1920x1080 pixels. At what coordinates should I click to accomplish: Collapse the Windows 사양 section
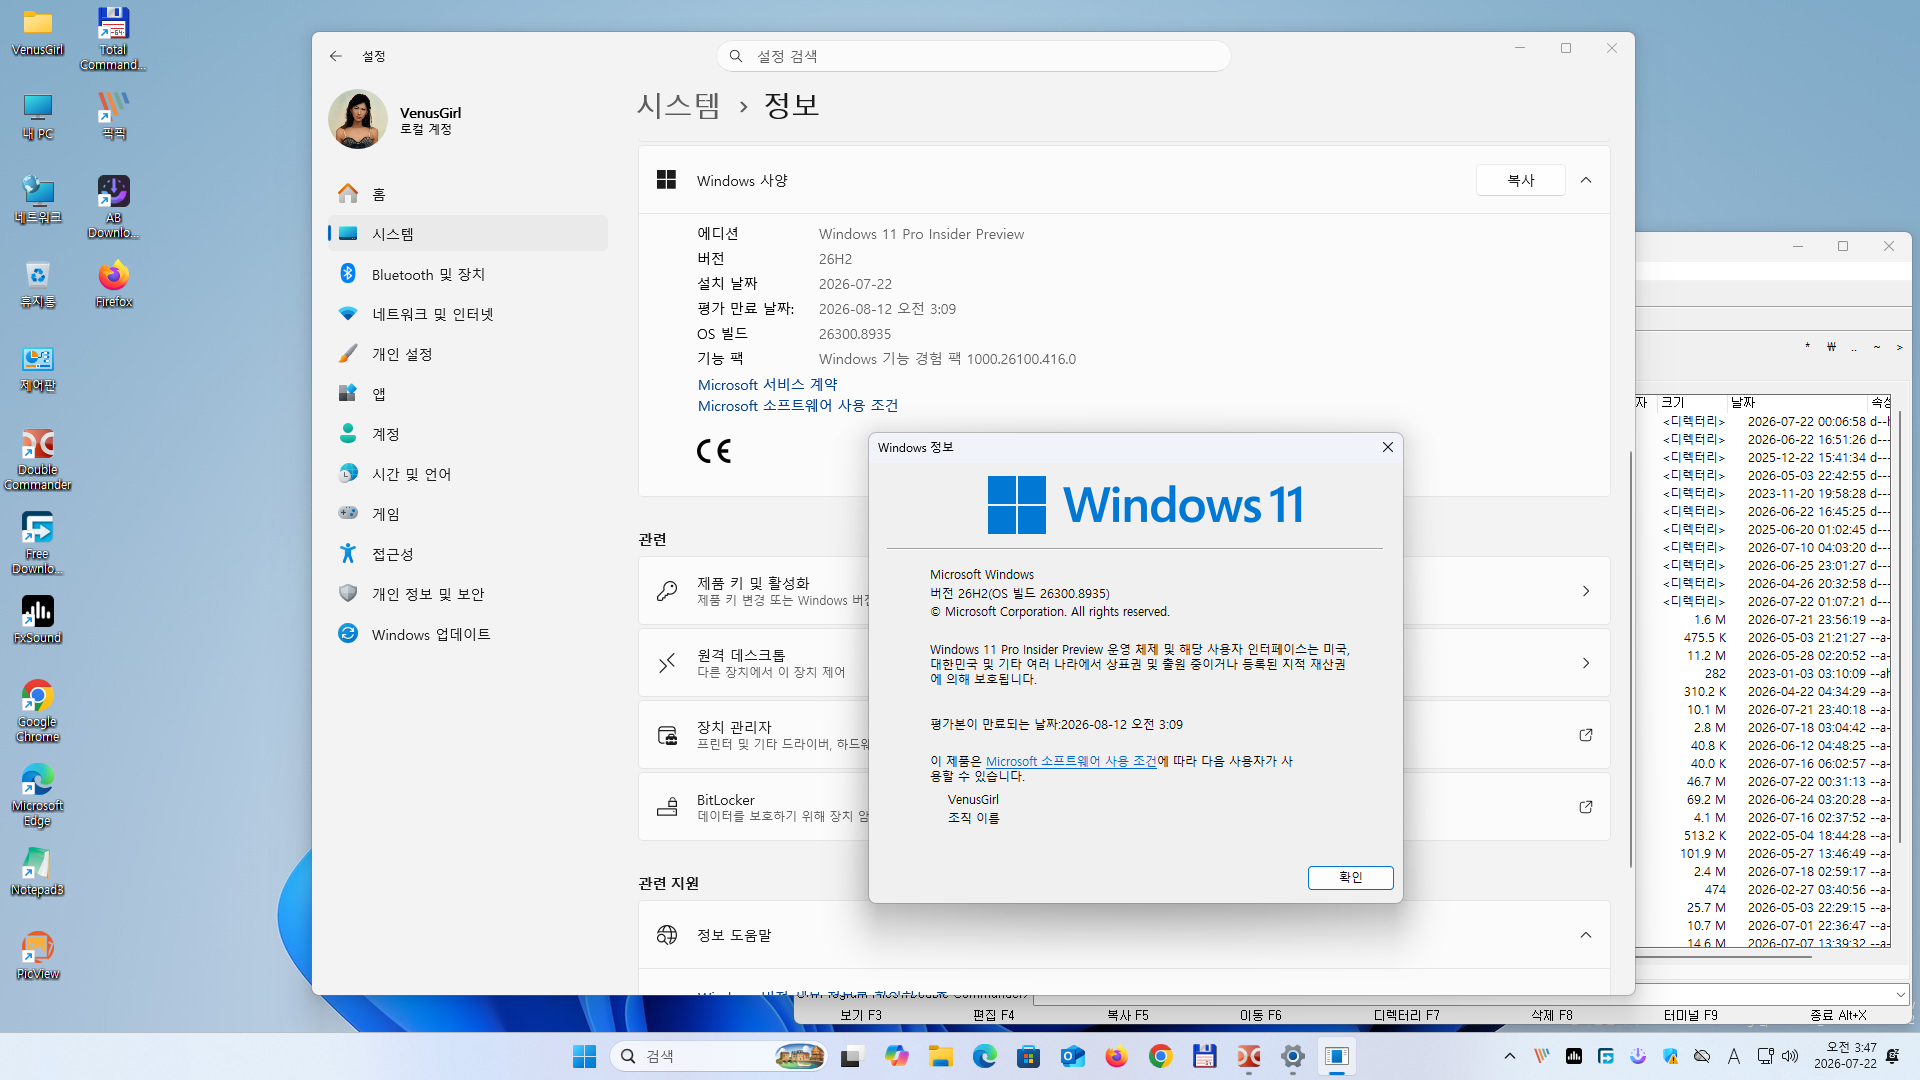(1586, 180)
